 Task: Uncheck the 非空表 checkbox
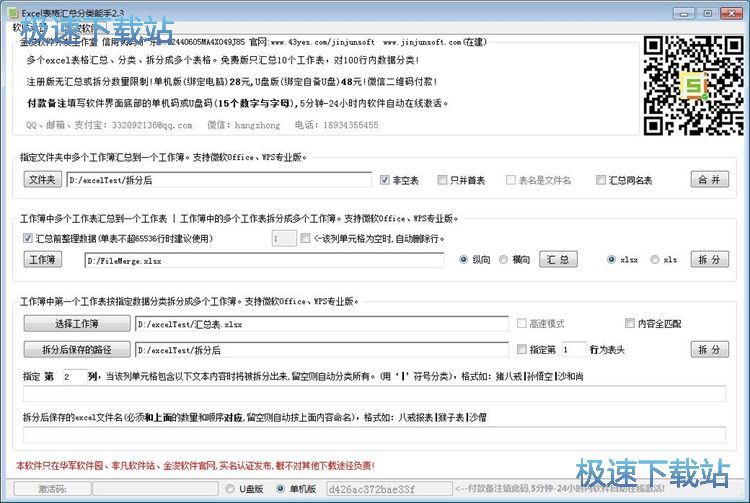click(385, 180)
